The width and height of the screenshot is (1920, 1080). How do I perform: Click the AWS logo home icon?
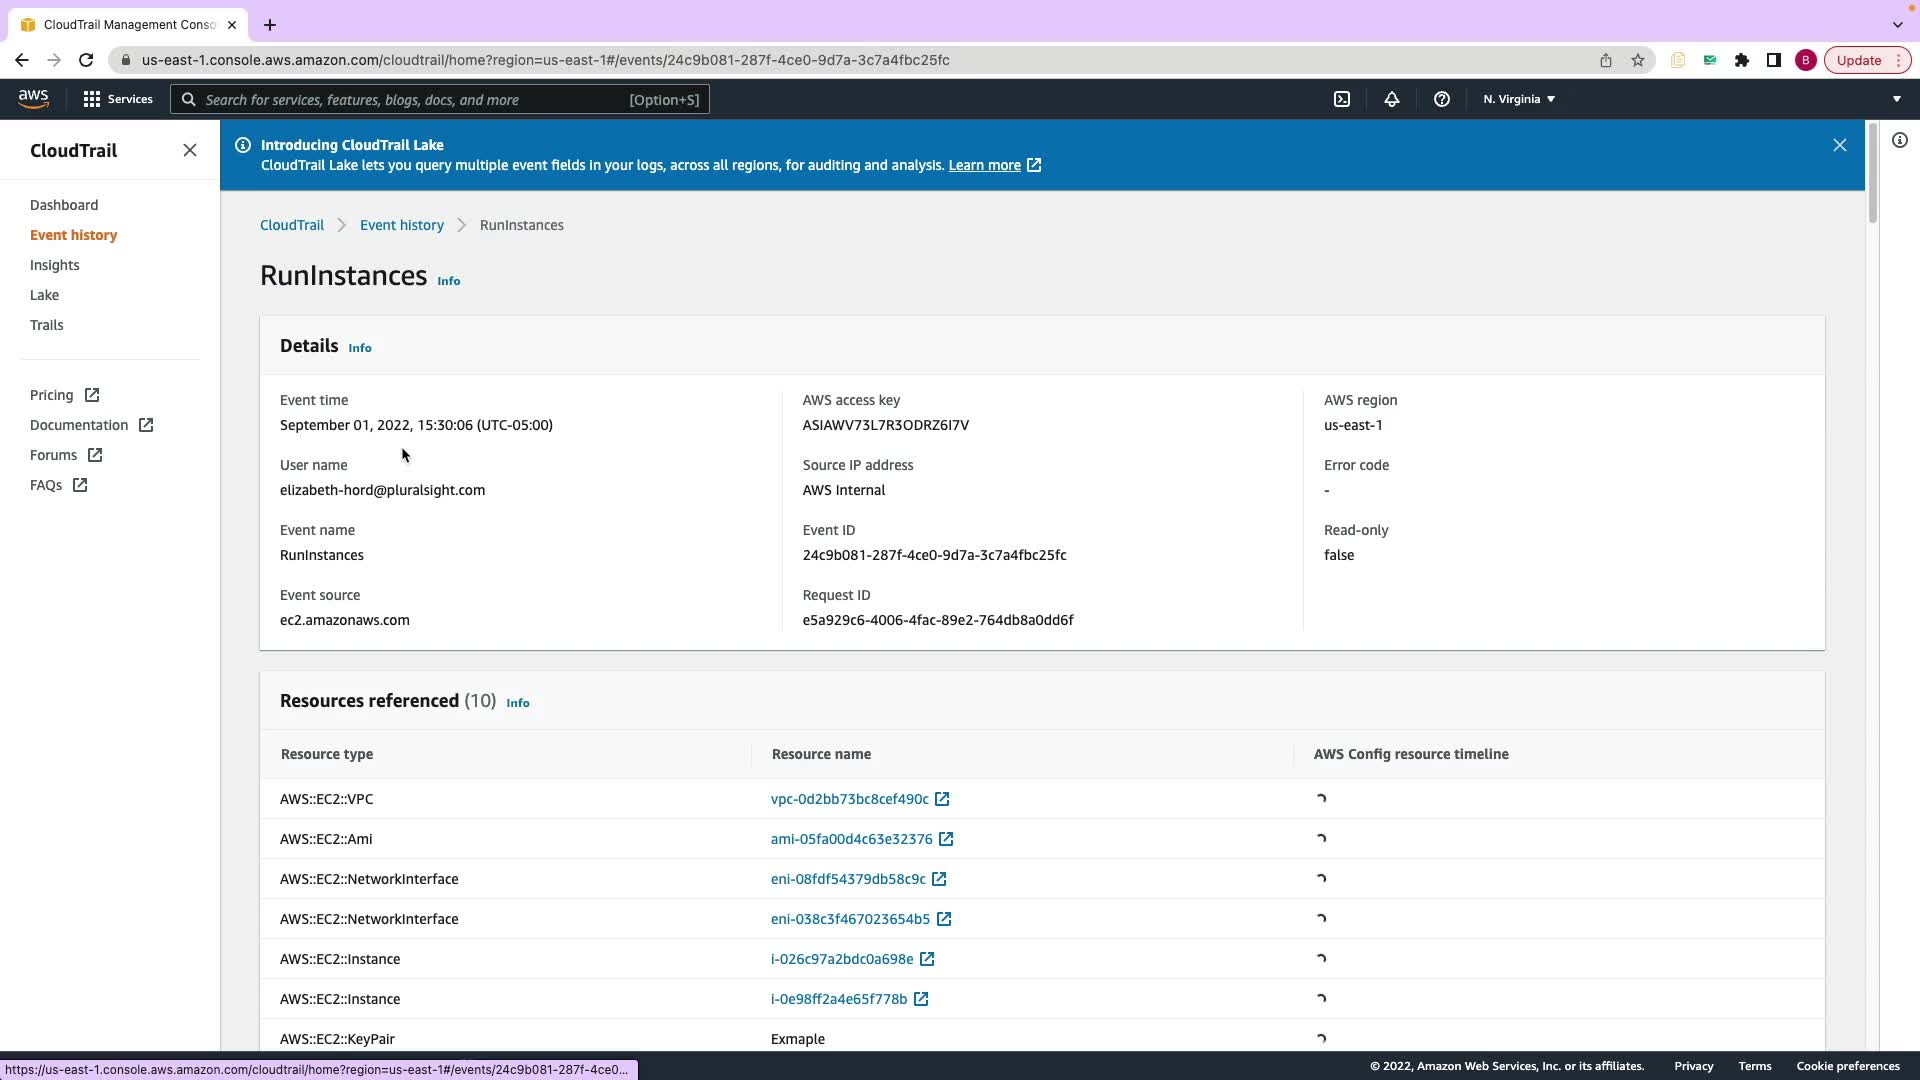(33, 99)
